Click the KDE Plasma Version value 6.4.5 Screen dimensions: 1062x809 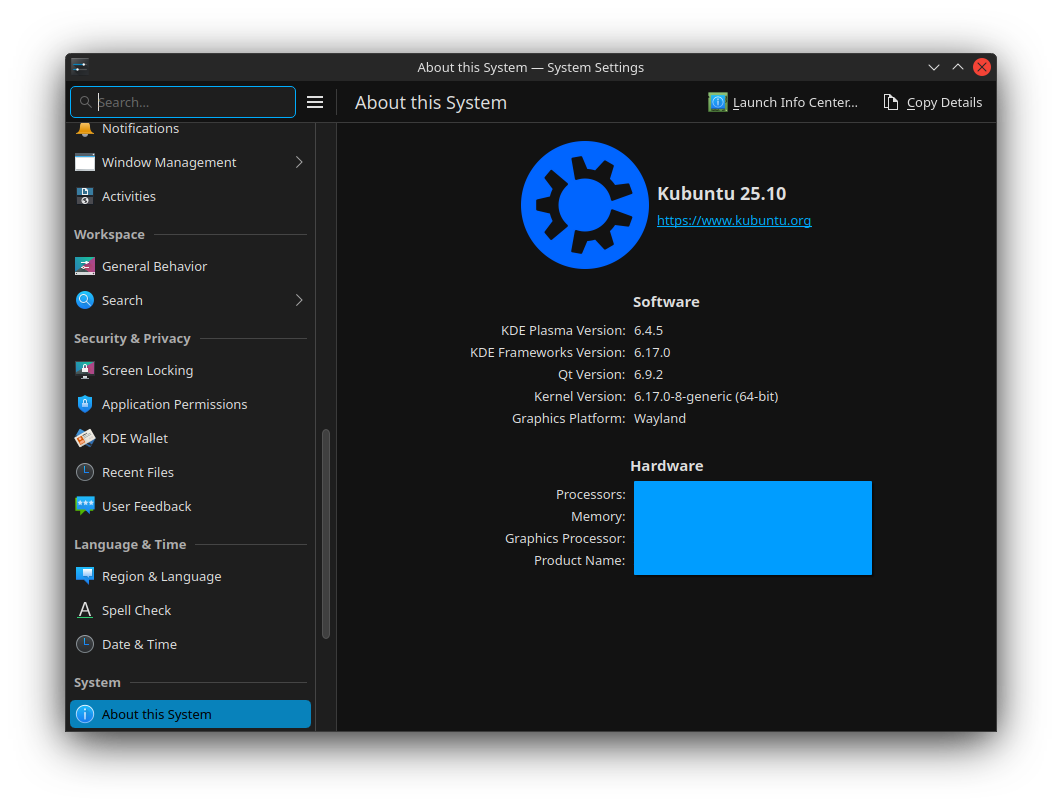[x=648, y=331]
